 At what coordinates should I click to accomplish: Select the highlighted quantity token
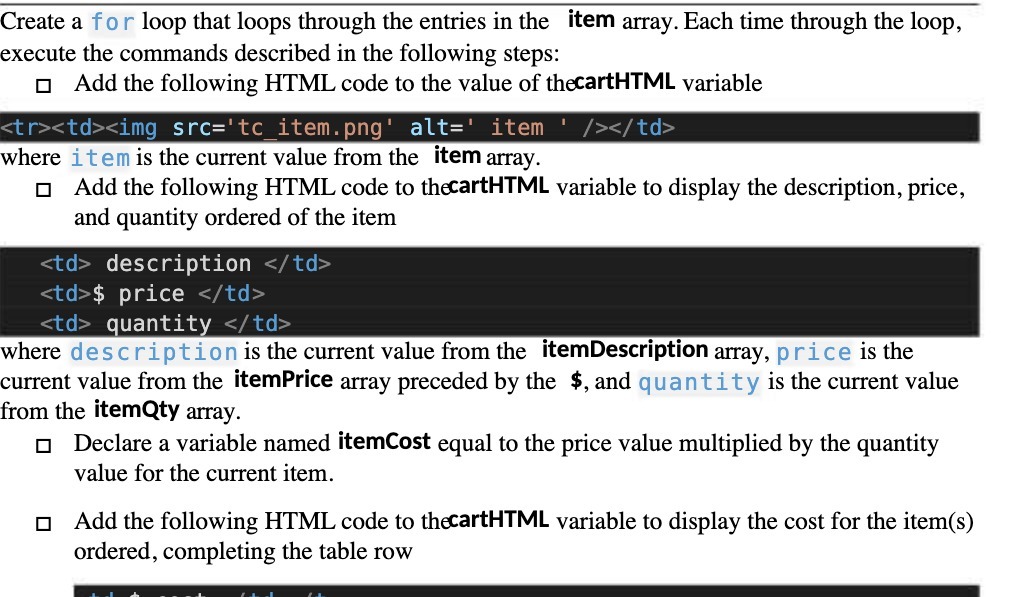tap(698, 382)
